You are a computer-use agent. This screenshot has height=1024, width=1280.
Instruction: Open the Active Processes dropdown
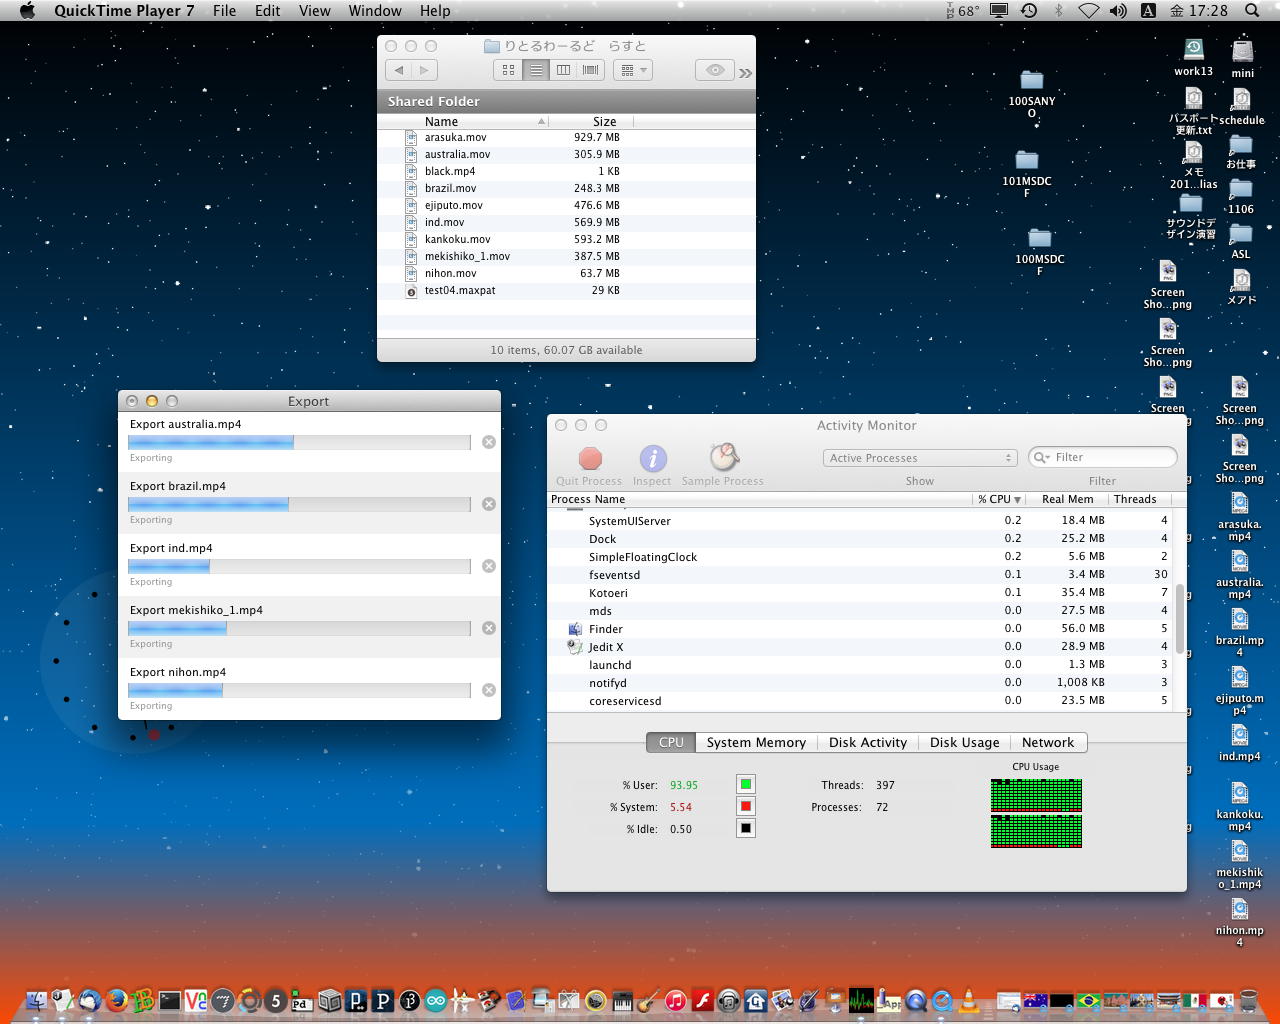tap(920, 458)
